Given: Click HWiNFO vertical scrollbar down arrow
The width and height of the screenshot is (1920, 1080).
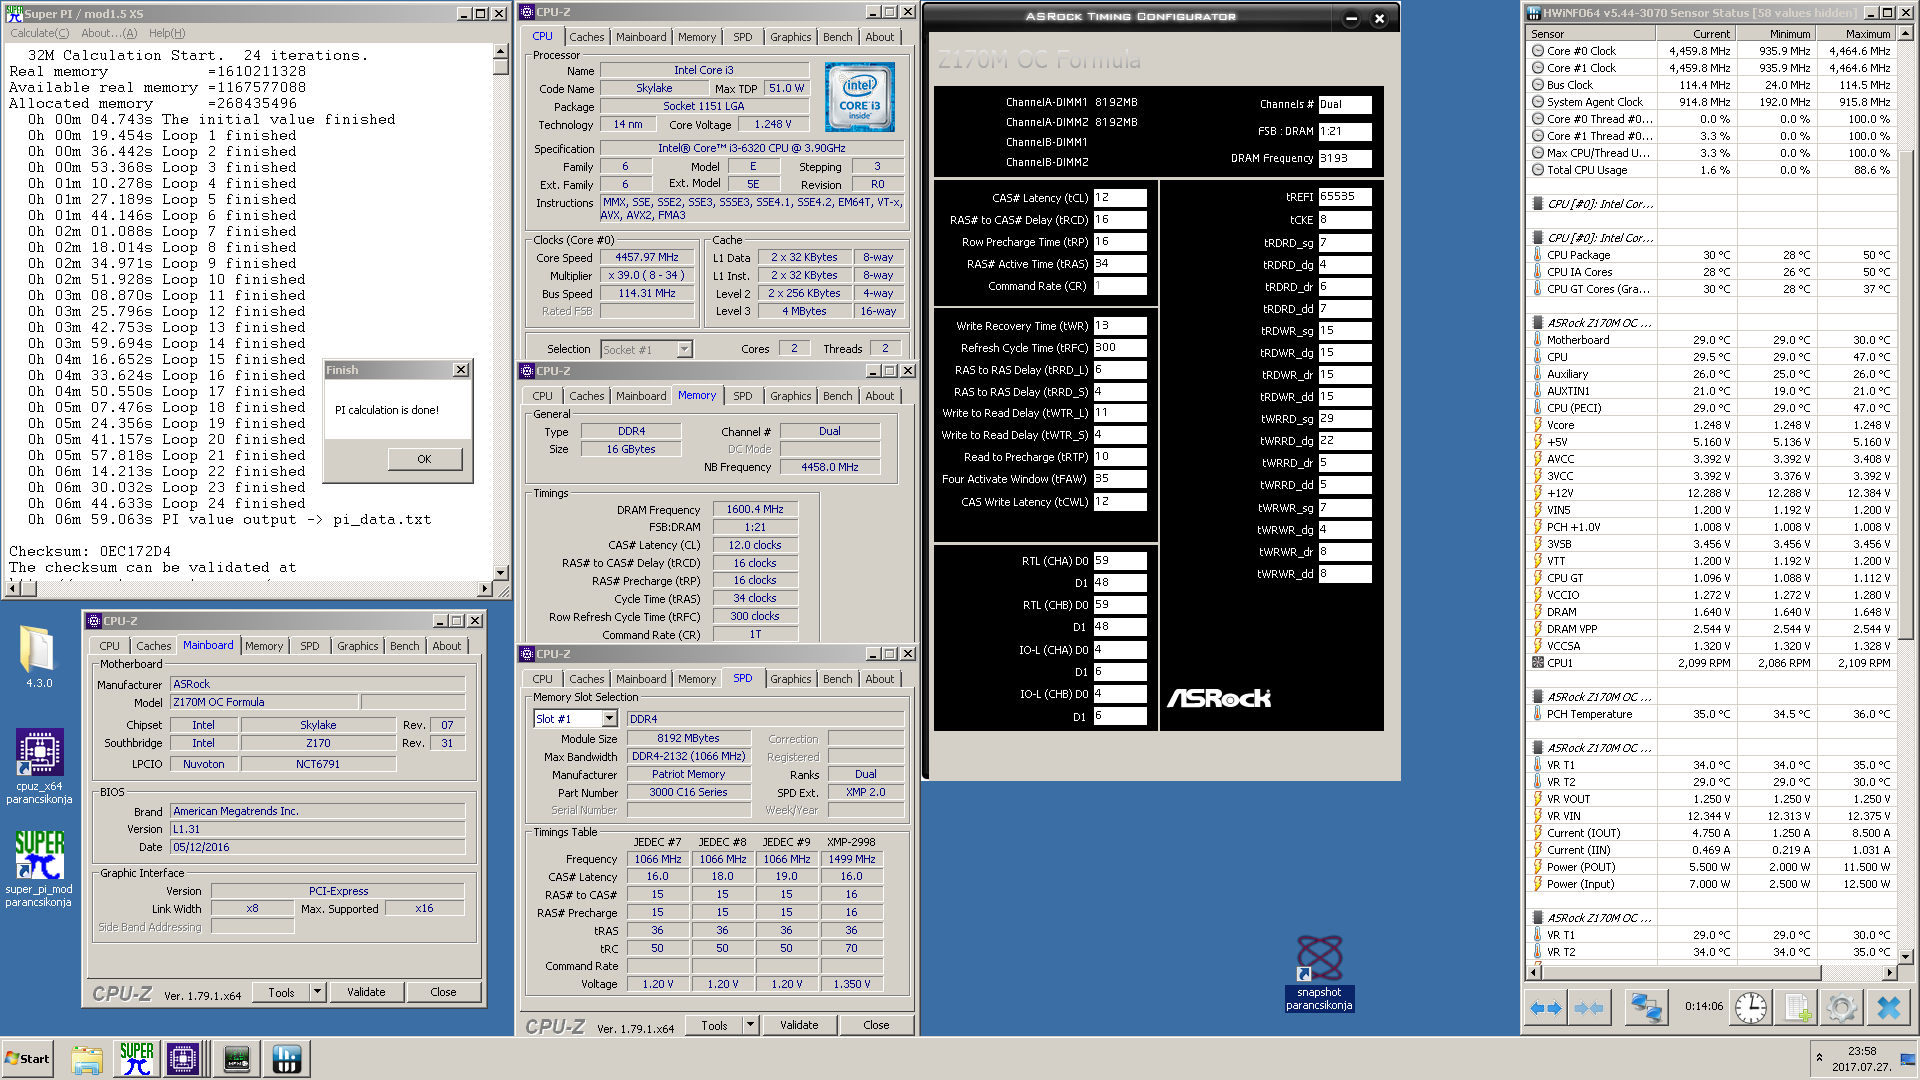Looking at the screenshot, I should [x=1906, y=957].
